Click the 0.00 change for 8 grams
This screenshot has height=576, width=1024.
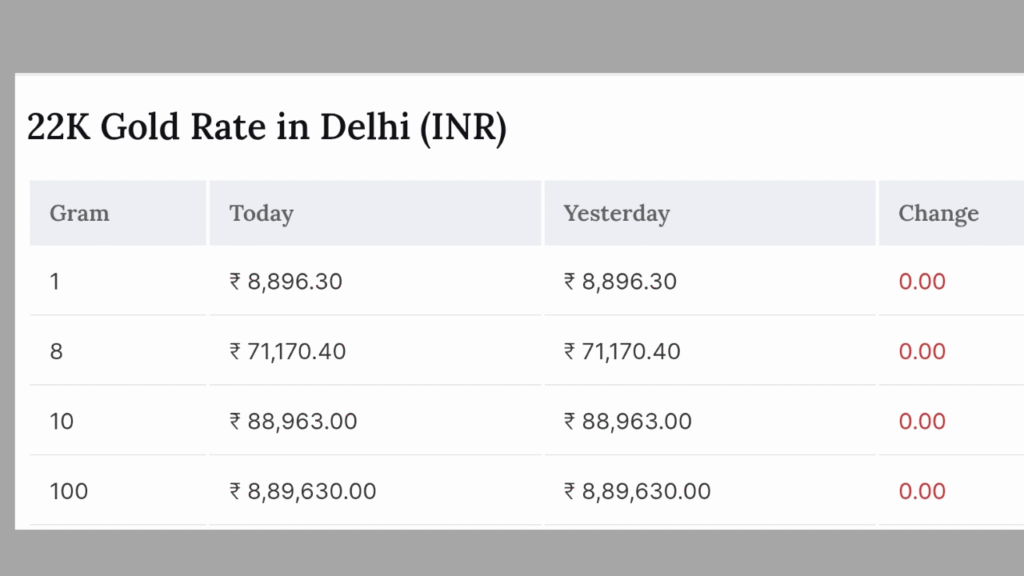pos(922,351)
